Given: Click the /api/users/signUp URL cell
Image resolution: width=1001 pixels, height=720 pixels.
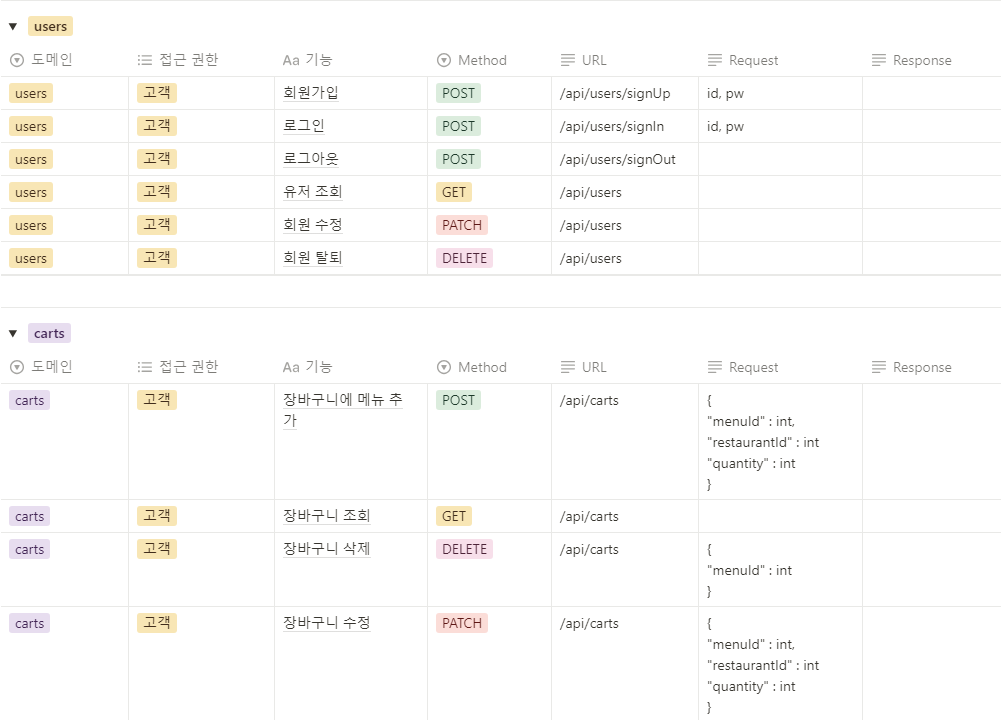Looking at the screenshot, I should 625,93.
